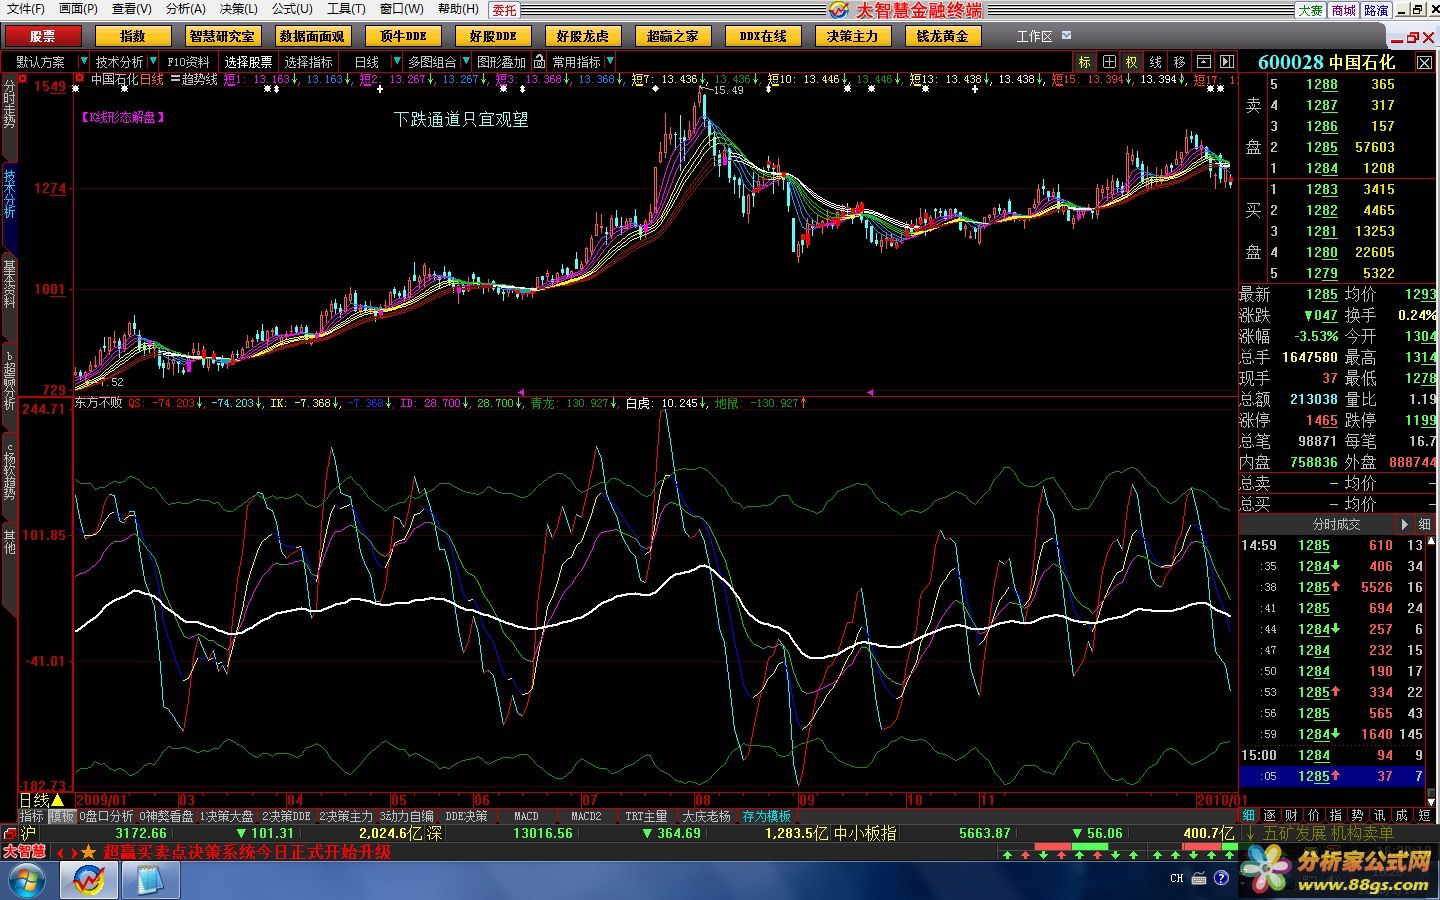Open the 公式(U) menu
The image size is (1440, 900).
click(x=292, y=9)
